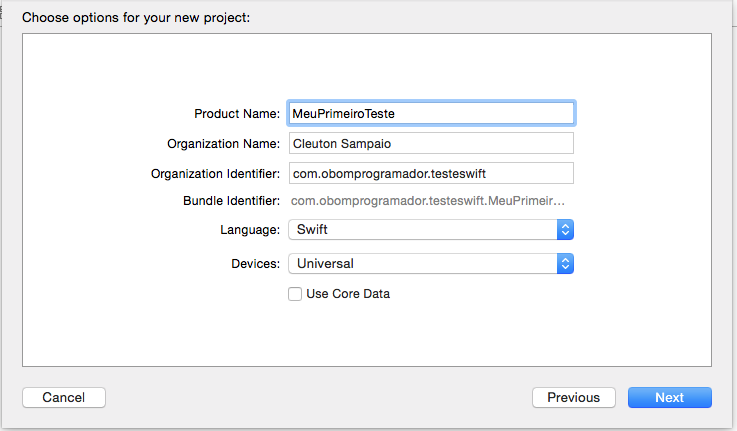
Task: Click the Product Name field containing MeuPrimeiroTeste
Action: click(x=431, y=113)
